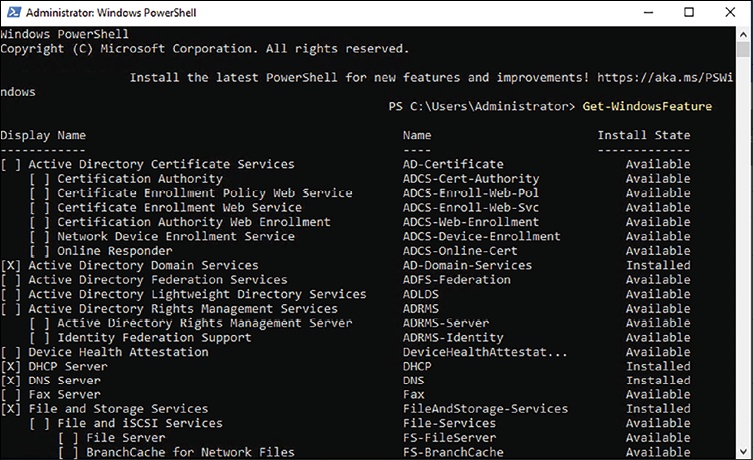This screenshot has width=753, height=460.
Task: Click the vertical scrollbar thumb
Action: coord(743,49)
